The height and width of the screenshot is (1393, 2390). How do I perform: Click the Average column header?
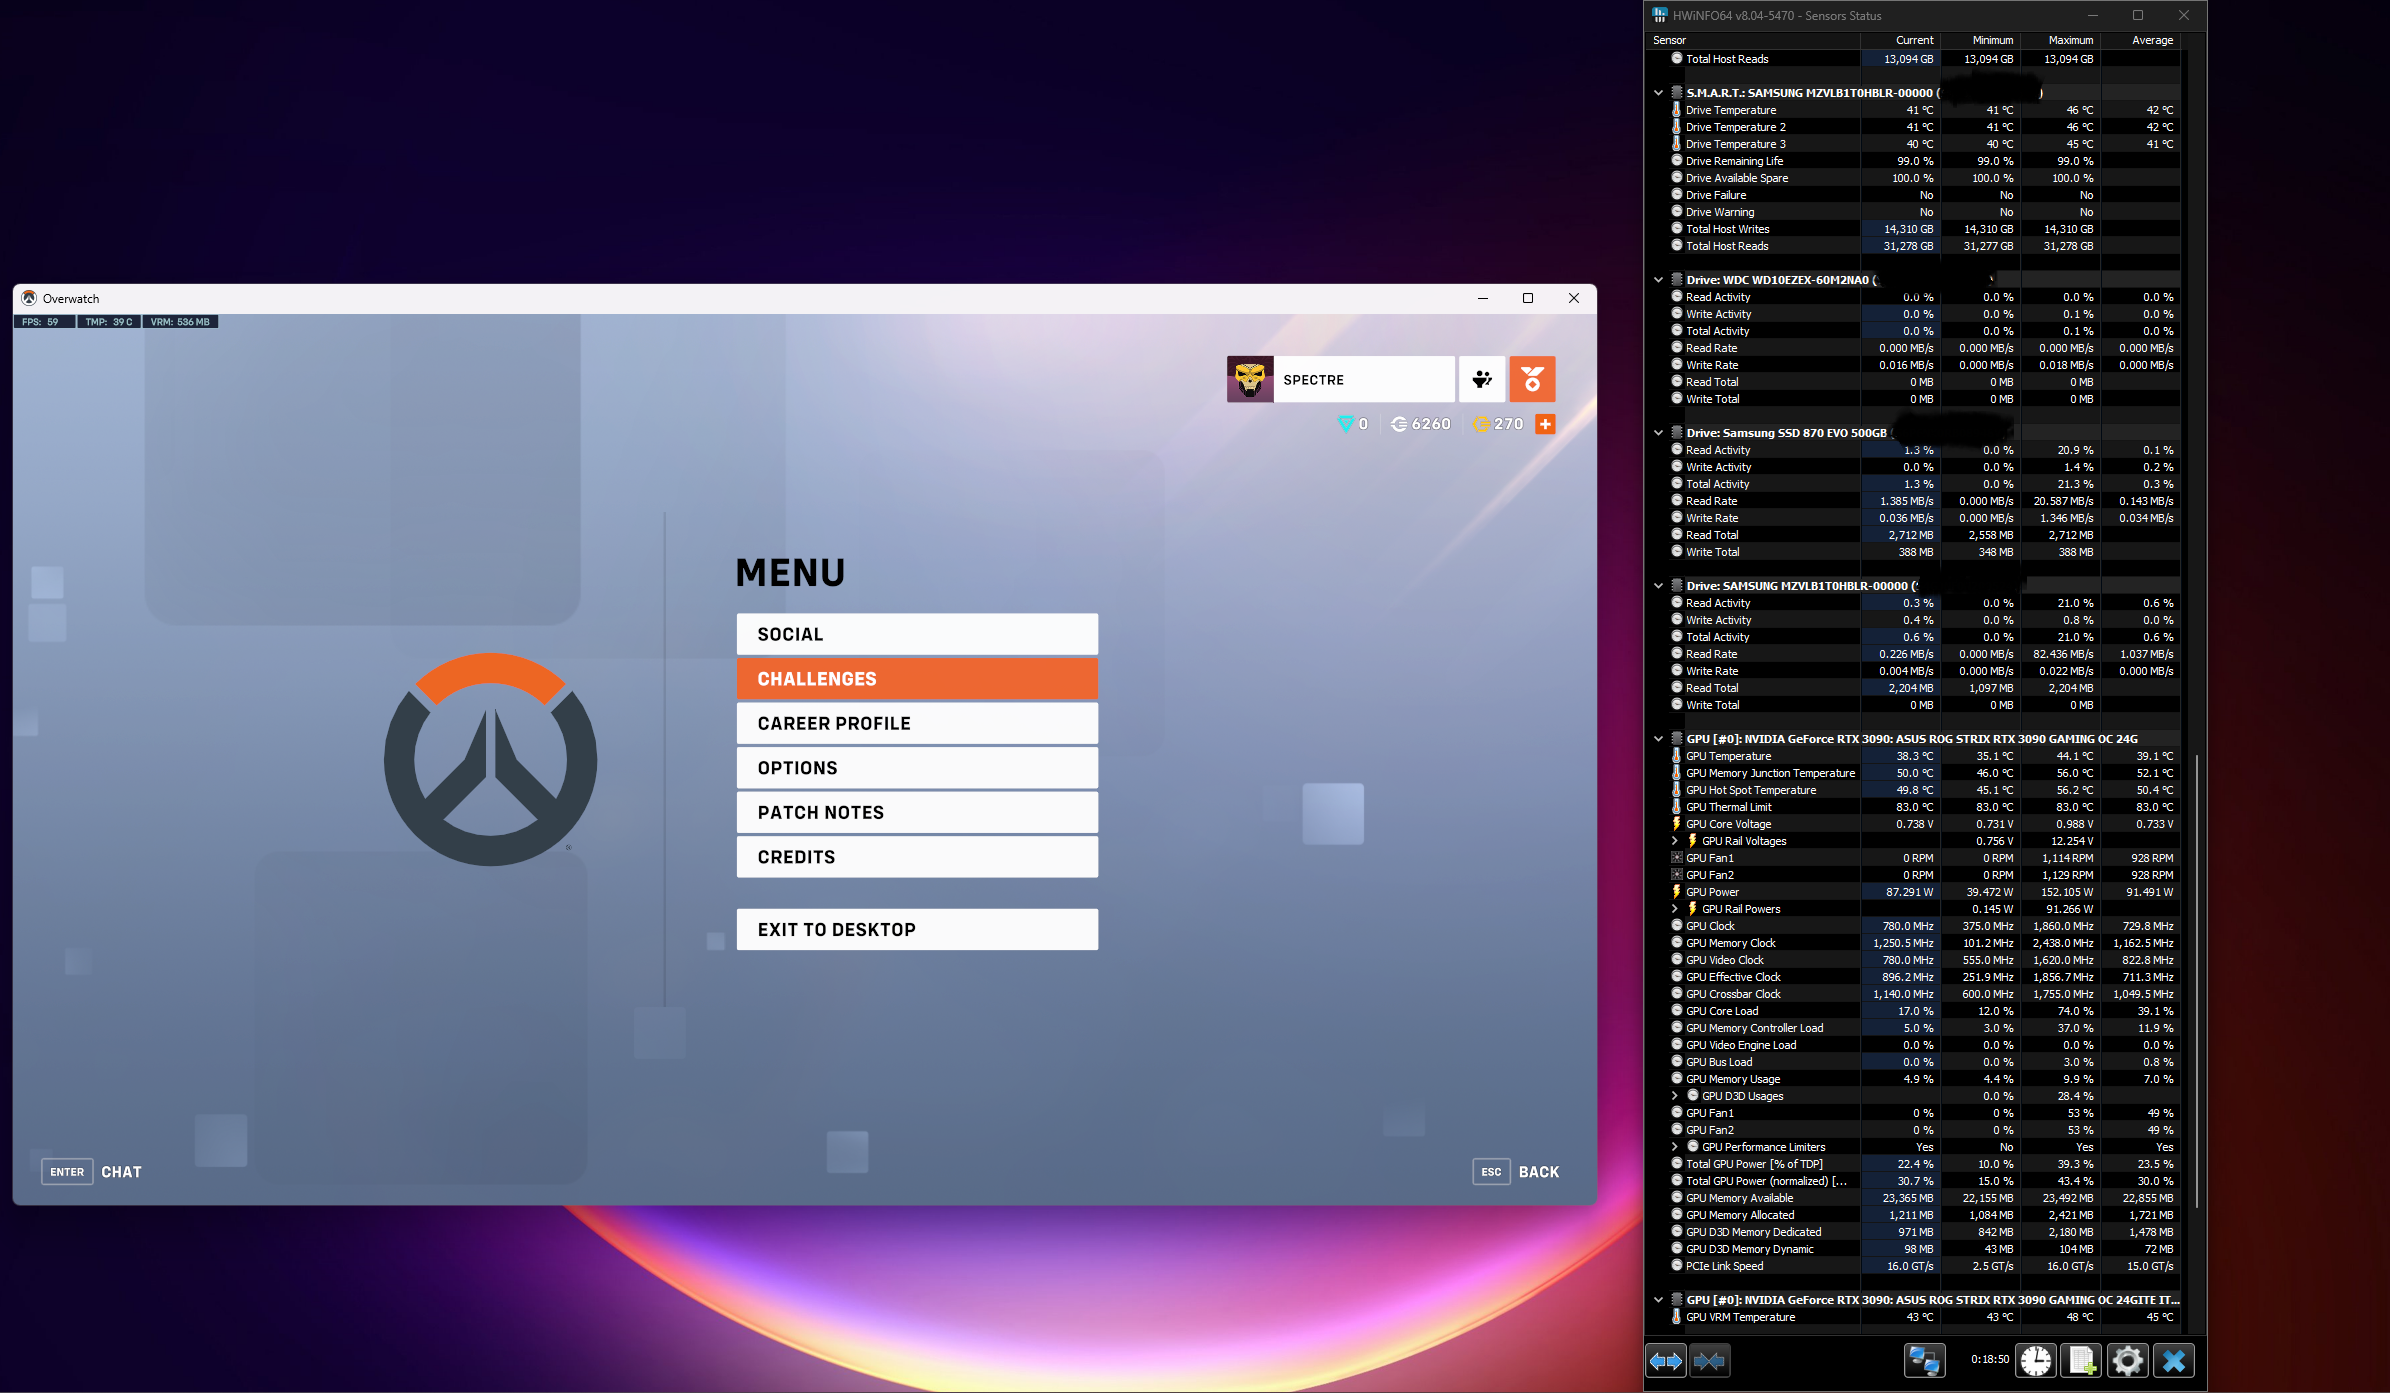(2140, 40)
